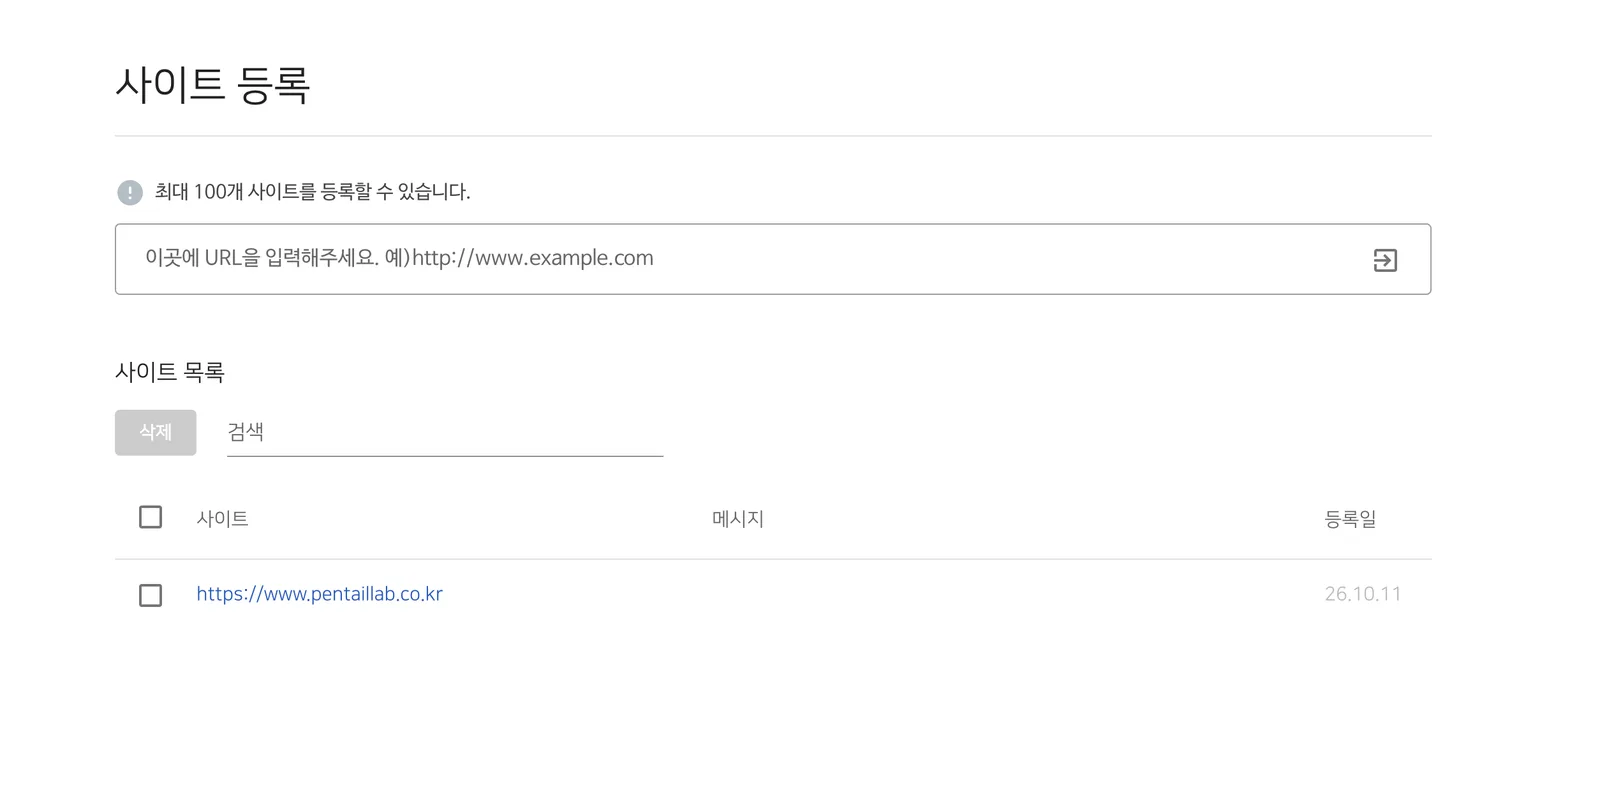Click the 최대 100개 사이트 notice text

click(x=312, y=192)
